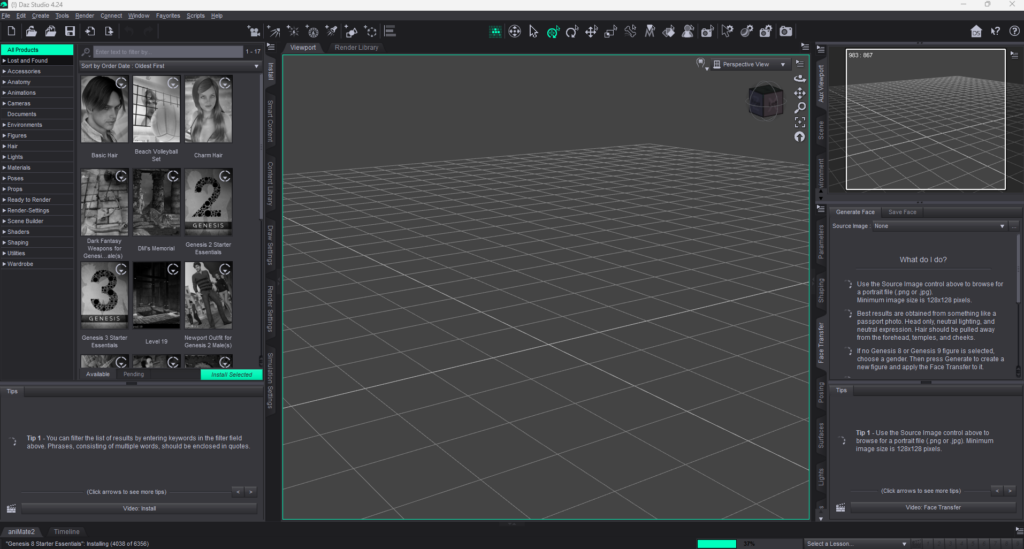1024x549 pixels.
Task: Click the New scene file icon
Action: coord(11,32)
